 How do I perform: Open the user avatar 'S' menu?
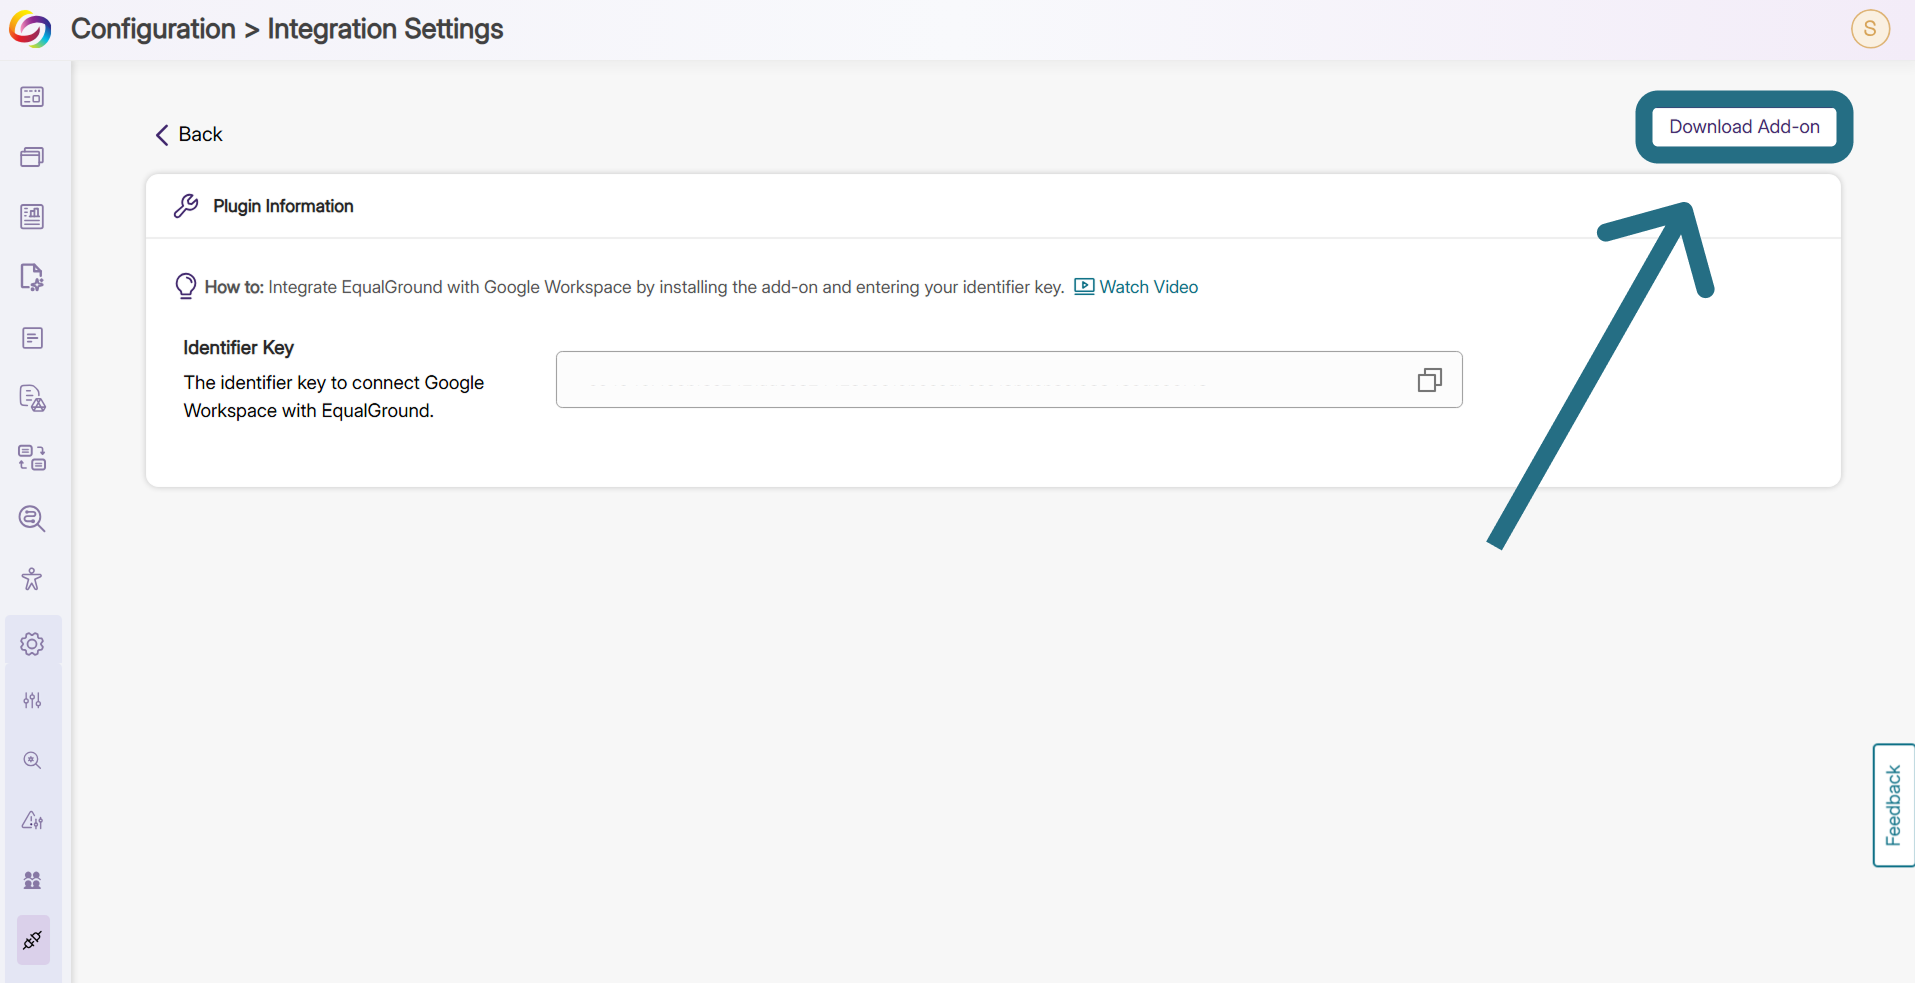coord(1870,29)
